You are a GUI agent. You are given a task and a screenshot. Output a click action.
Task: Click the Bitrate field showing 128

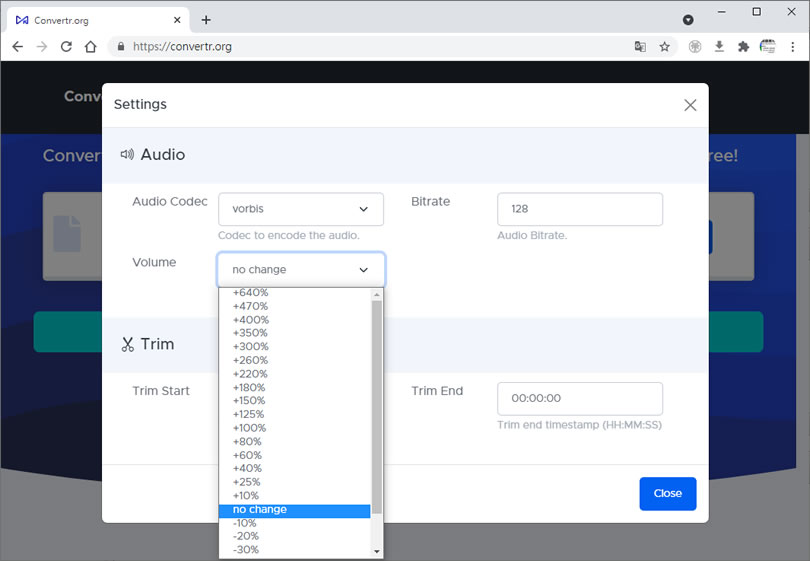coord(580,209)
